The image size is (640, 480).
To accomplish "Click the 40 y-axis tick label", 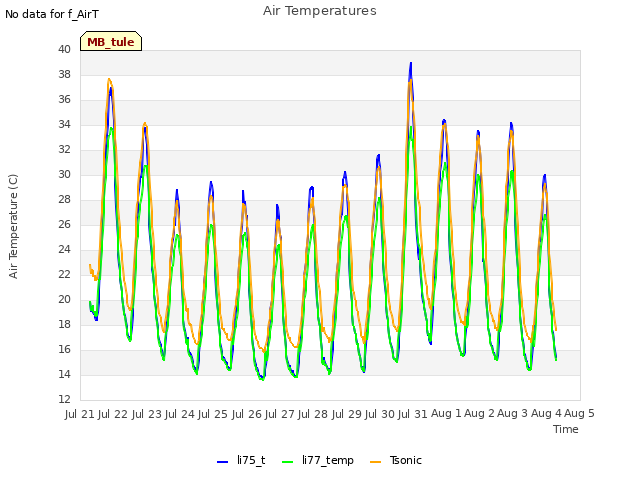I will (x=64, y=49).
